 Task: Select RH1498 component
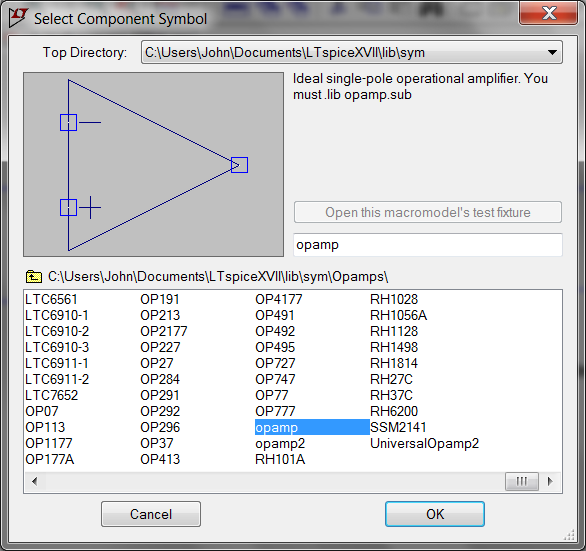(x=394, y=348)
